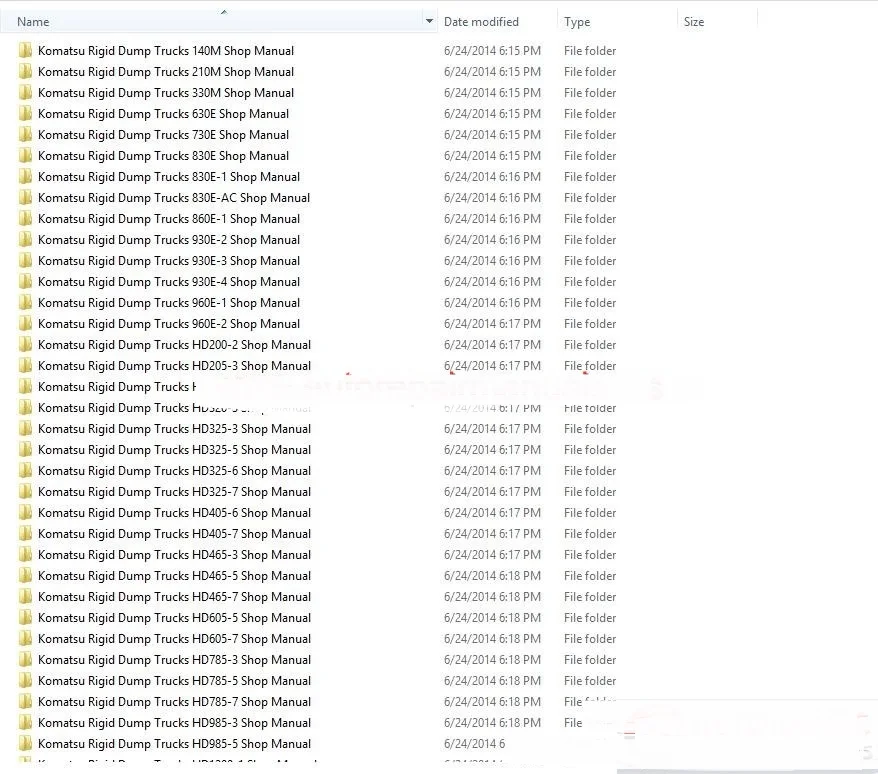
Task: Click folder icon of 860E-1 Shop Manual
Action: [25, 219]
